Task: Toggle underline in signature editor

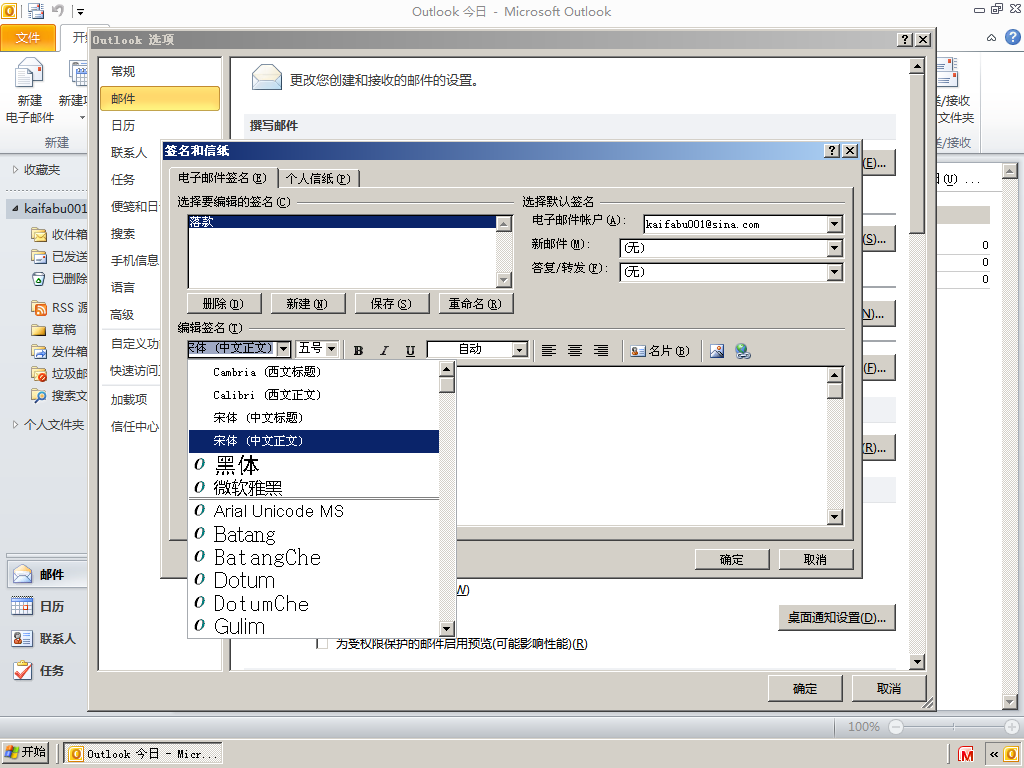Action: pyautogui.click(x=410, y=351)
